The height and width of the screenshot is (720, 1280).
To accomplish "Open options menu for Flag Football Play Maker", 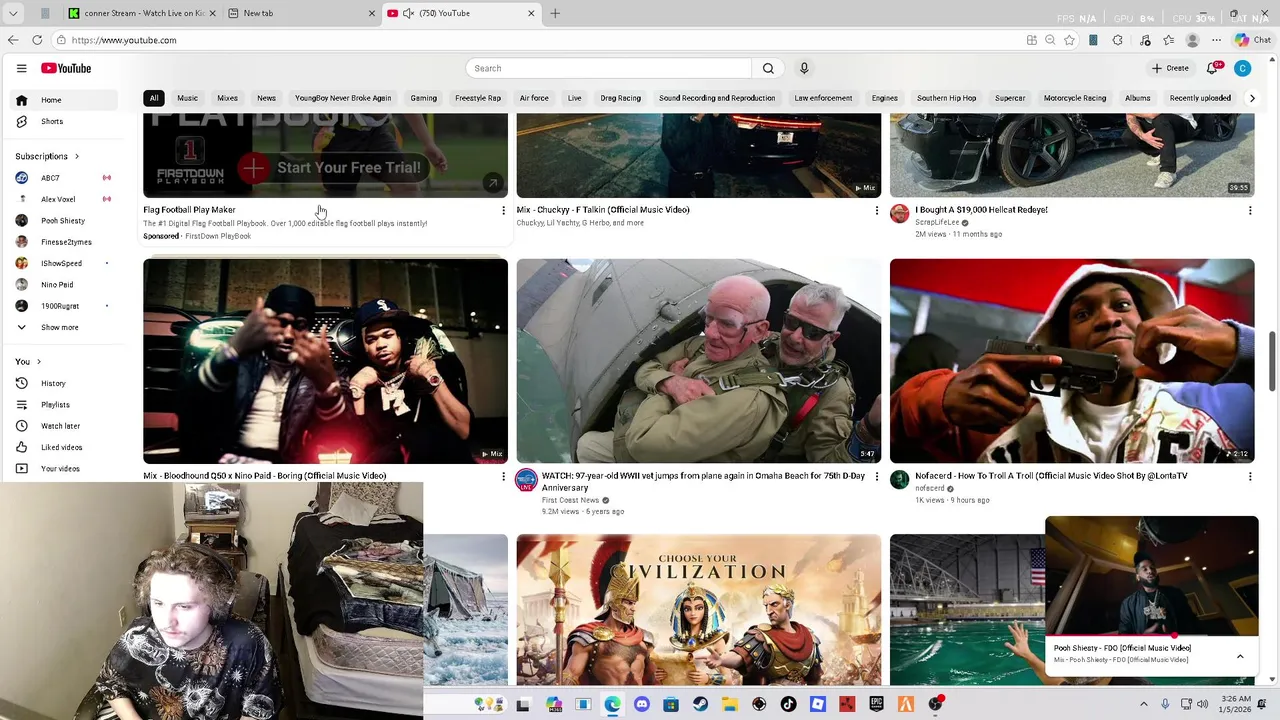I will point(503,210).
